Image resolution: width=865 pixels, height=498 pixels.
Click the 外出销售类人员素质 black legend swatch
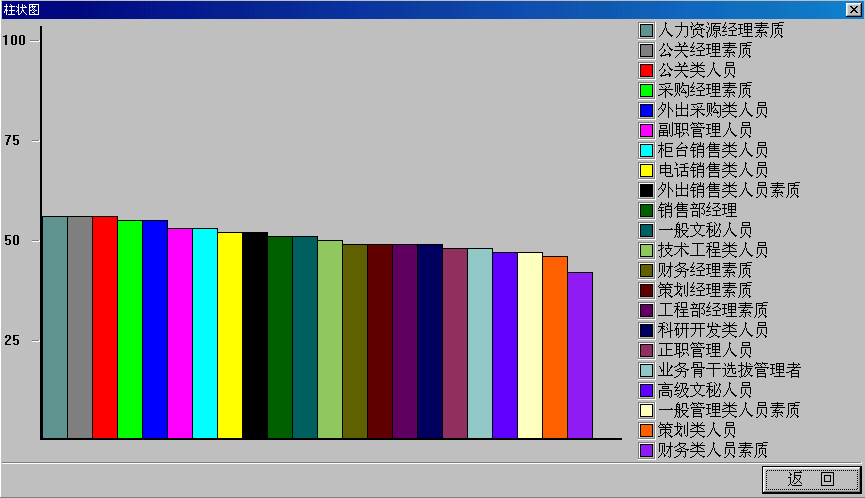click(646, 190)
